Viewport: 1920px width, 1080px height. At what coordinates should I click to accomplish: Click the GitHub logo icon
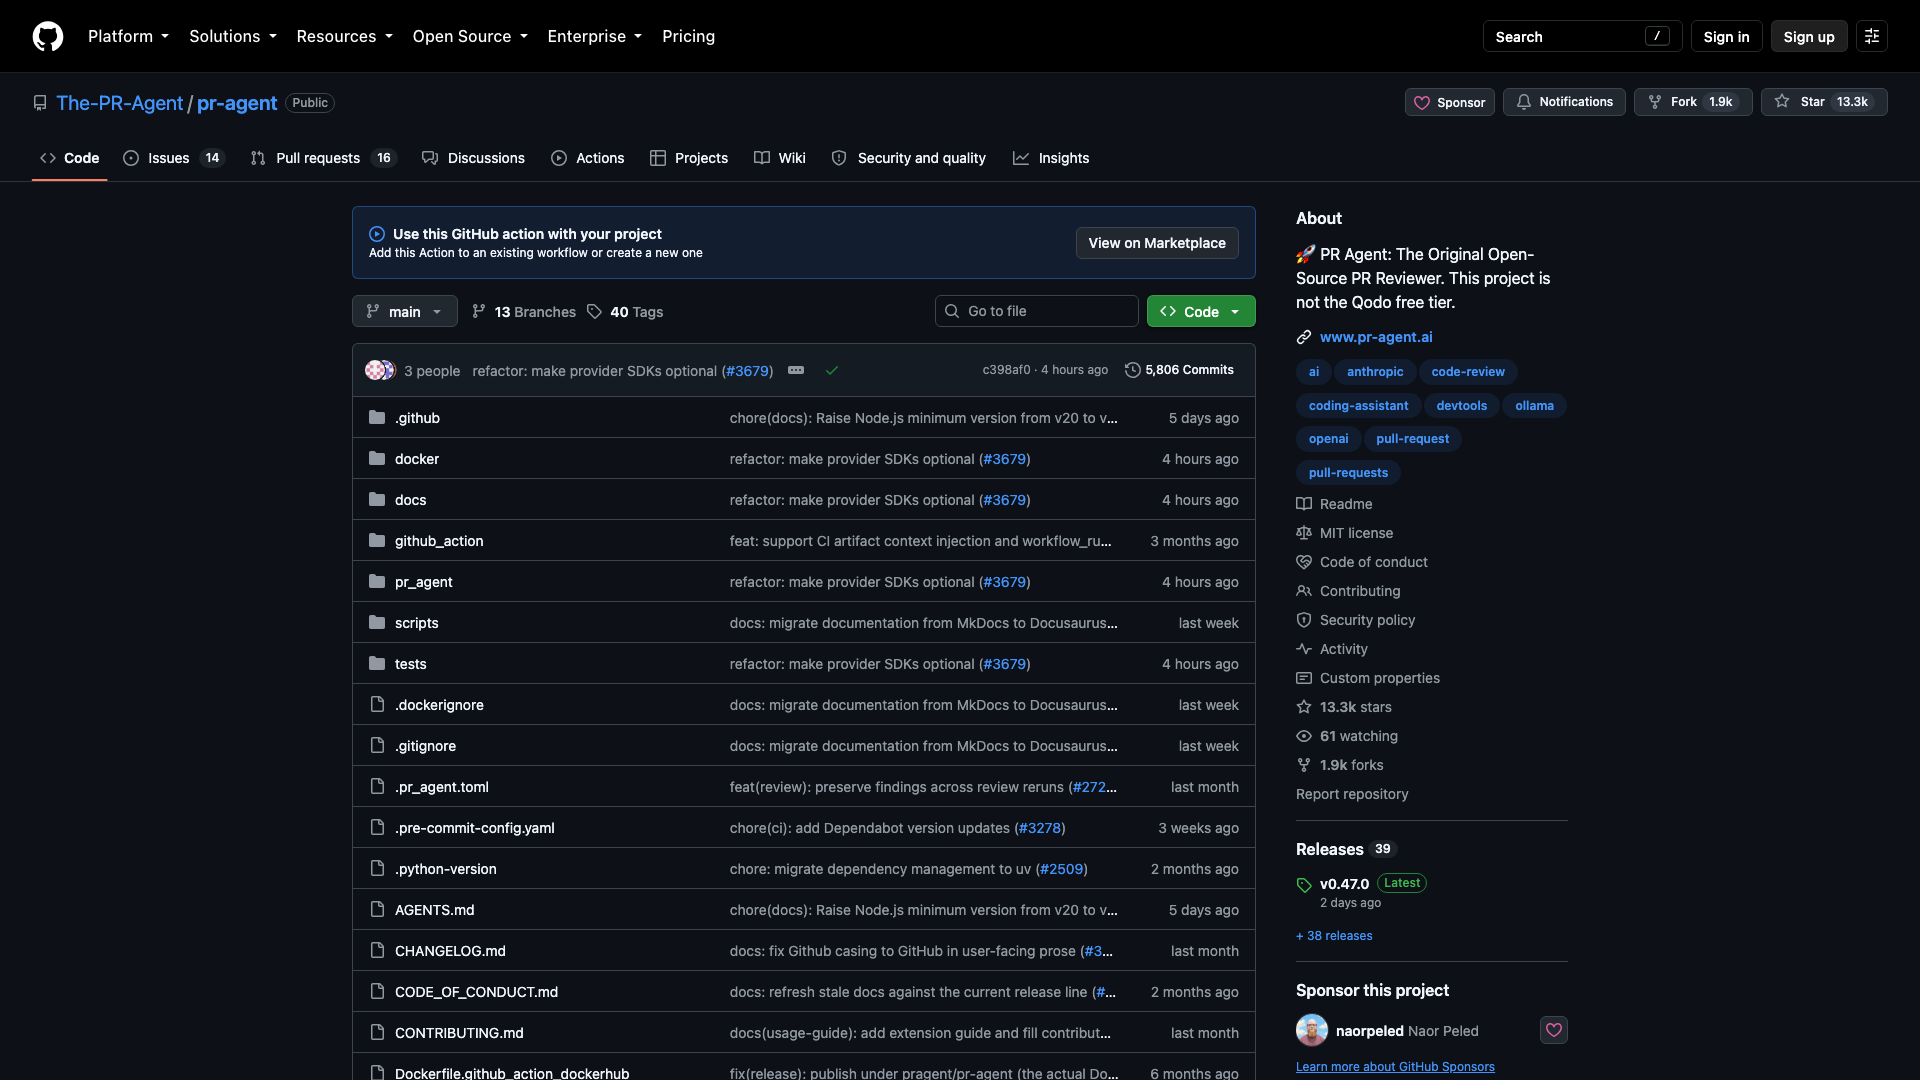point(48,36)
